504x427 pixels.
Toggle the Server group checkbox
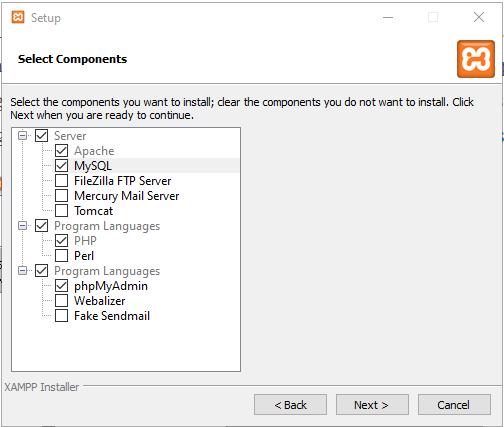[42, 135]
